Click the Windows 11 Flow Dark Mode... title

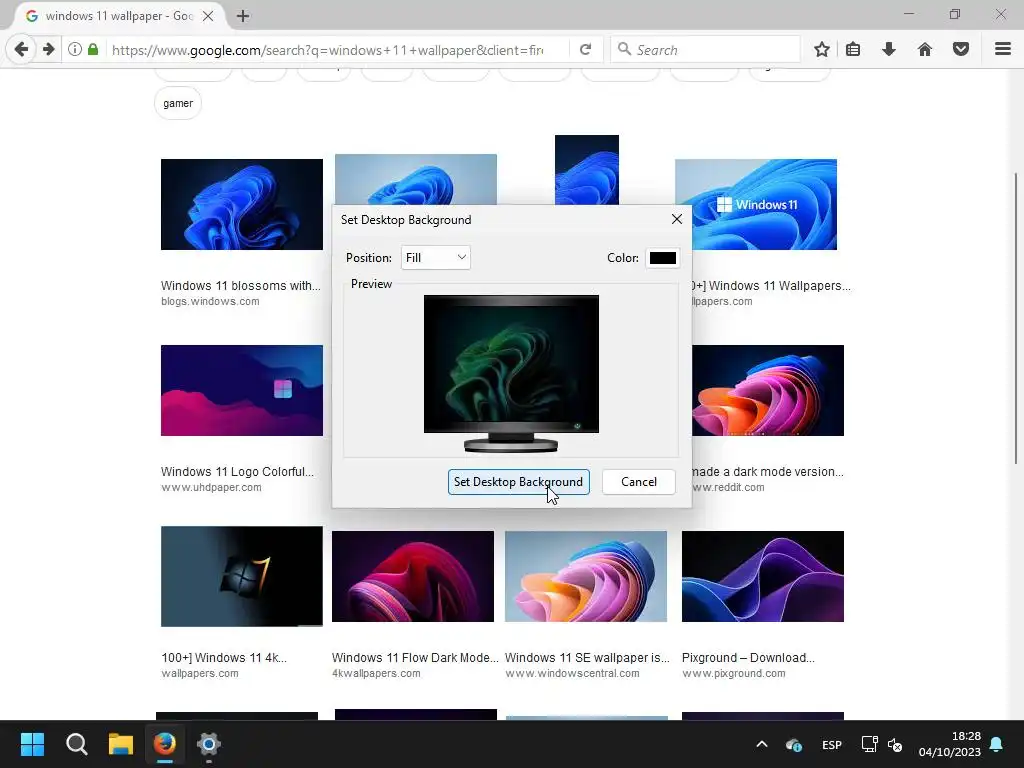tap(415, 658)
